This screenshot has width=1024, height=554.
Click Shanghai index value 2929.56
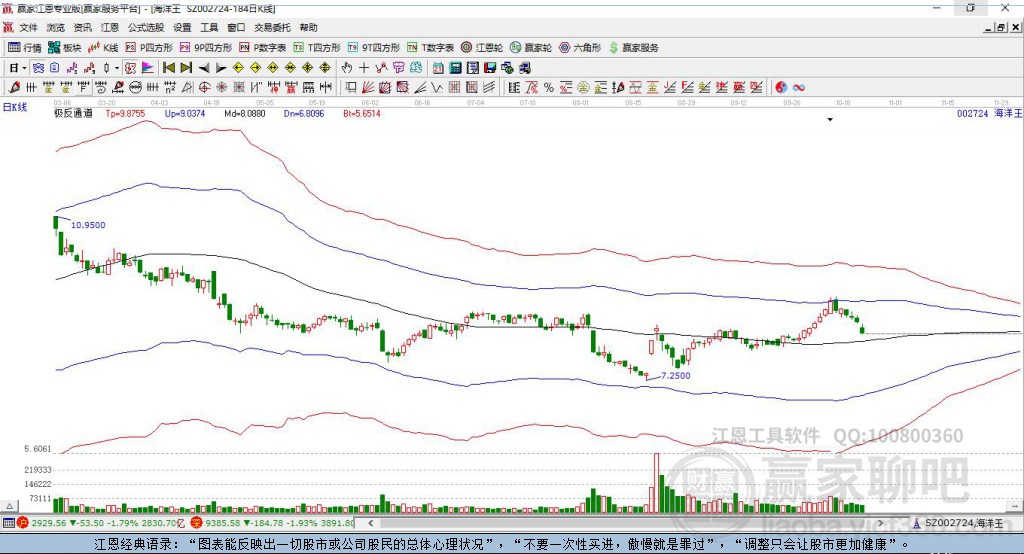49,523
